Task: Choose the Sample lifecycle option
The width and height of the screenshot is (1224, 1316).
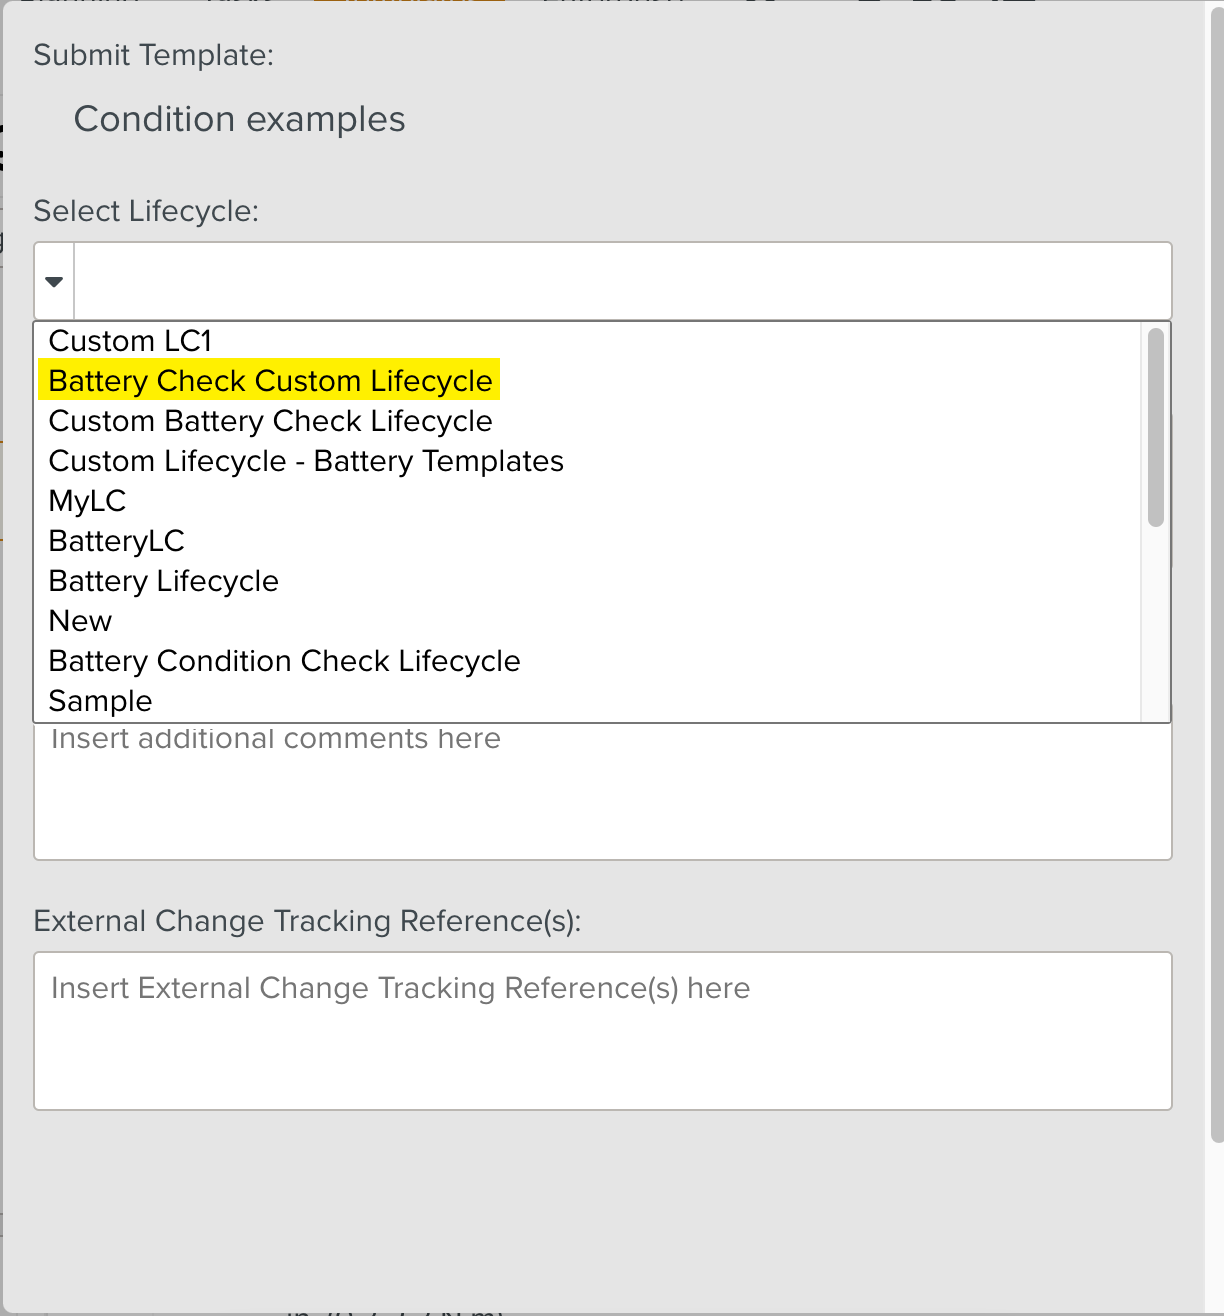Action: pos(100,701)
